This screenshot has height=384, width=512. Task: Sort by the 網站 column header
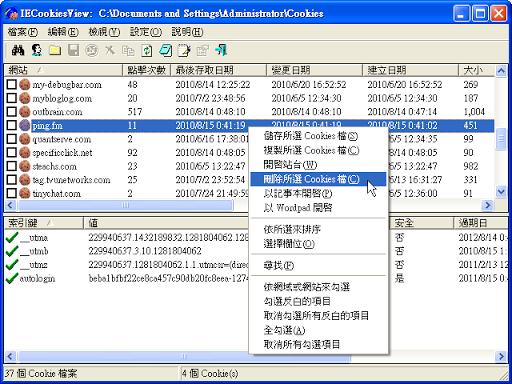(63, 70)
